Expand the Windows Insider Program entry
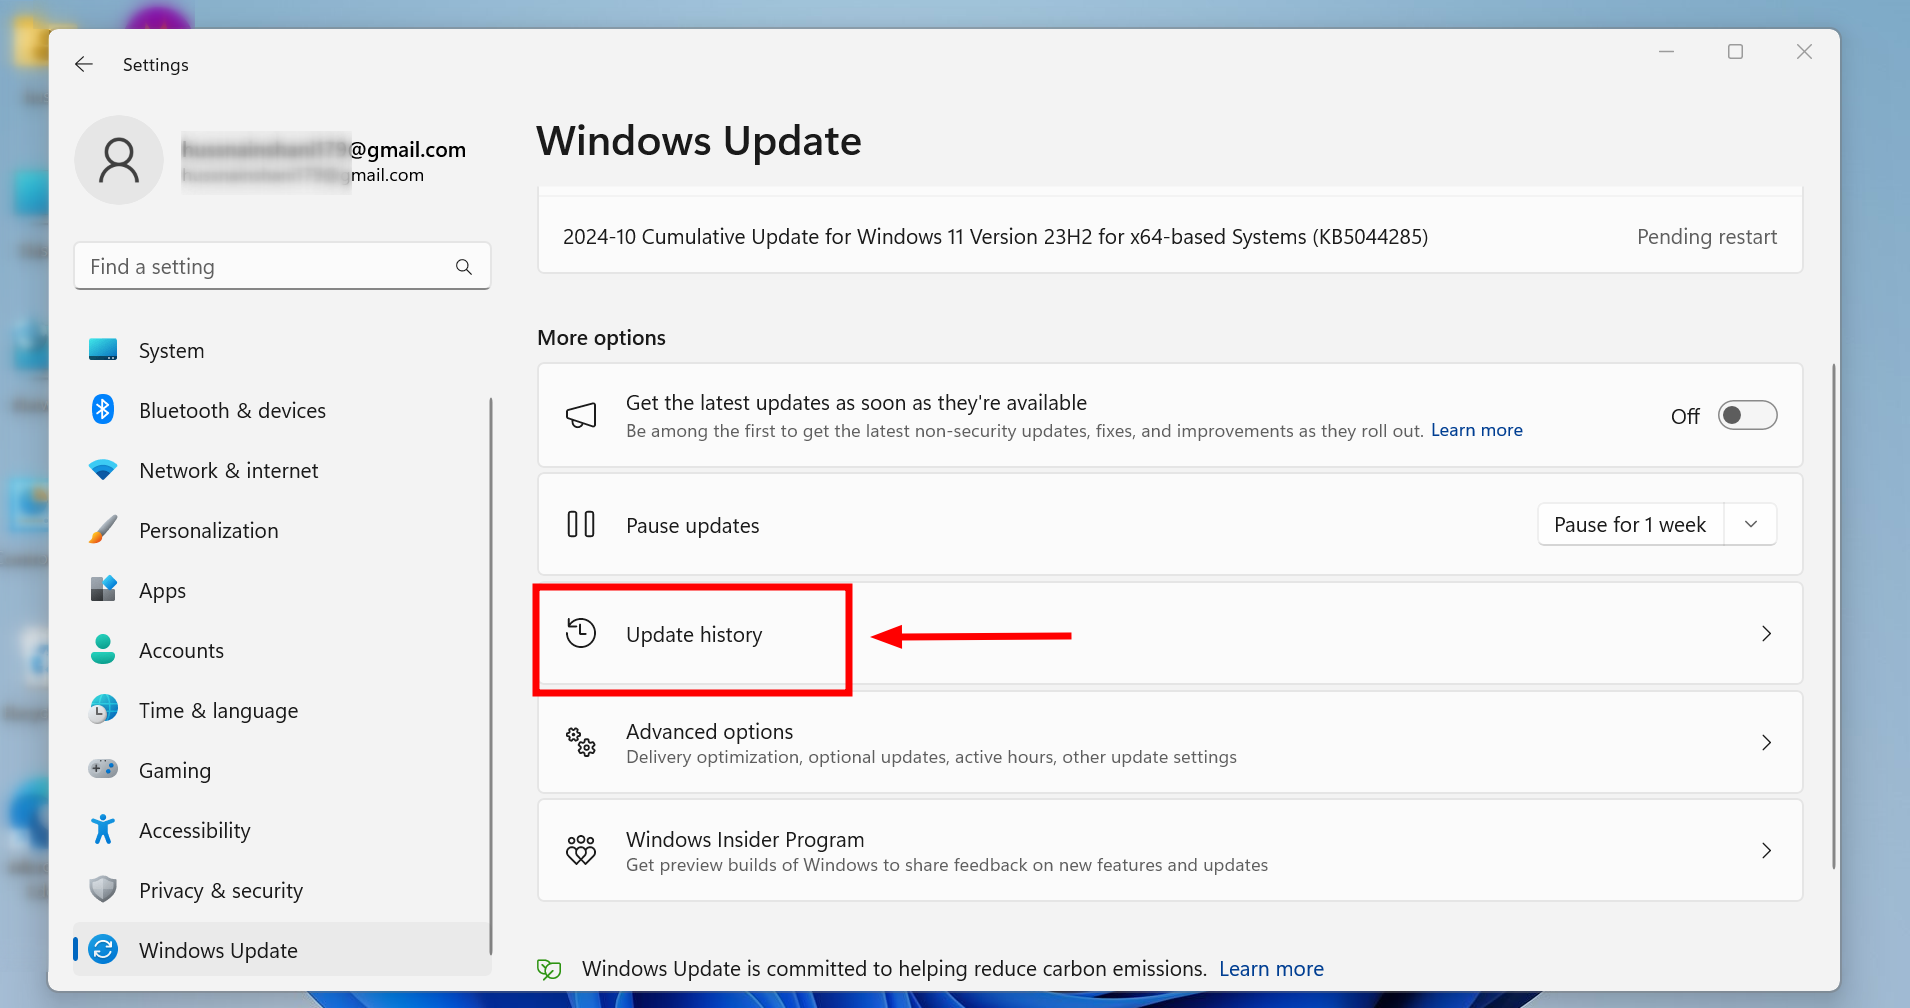The height and width of the screenshot is (1008, 1910). 1766,850
